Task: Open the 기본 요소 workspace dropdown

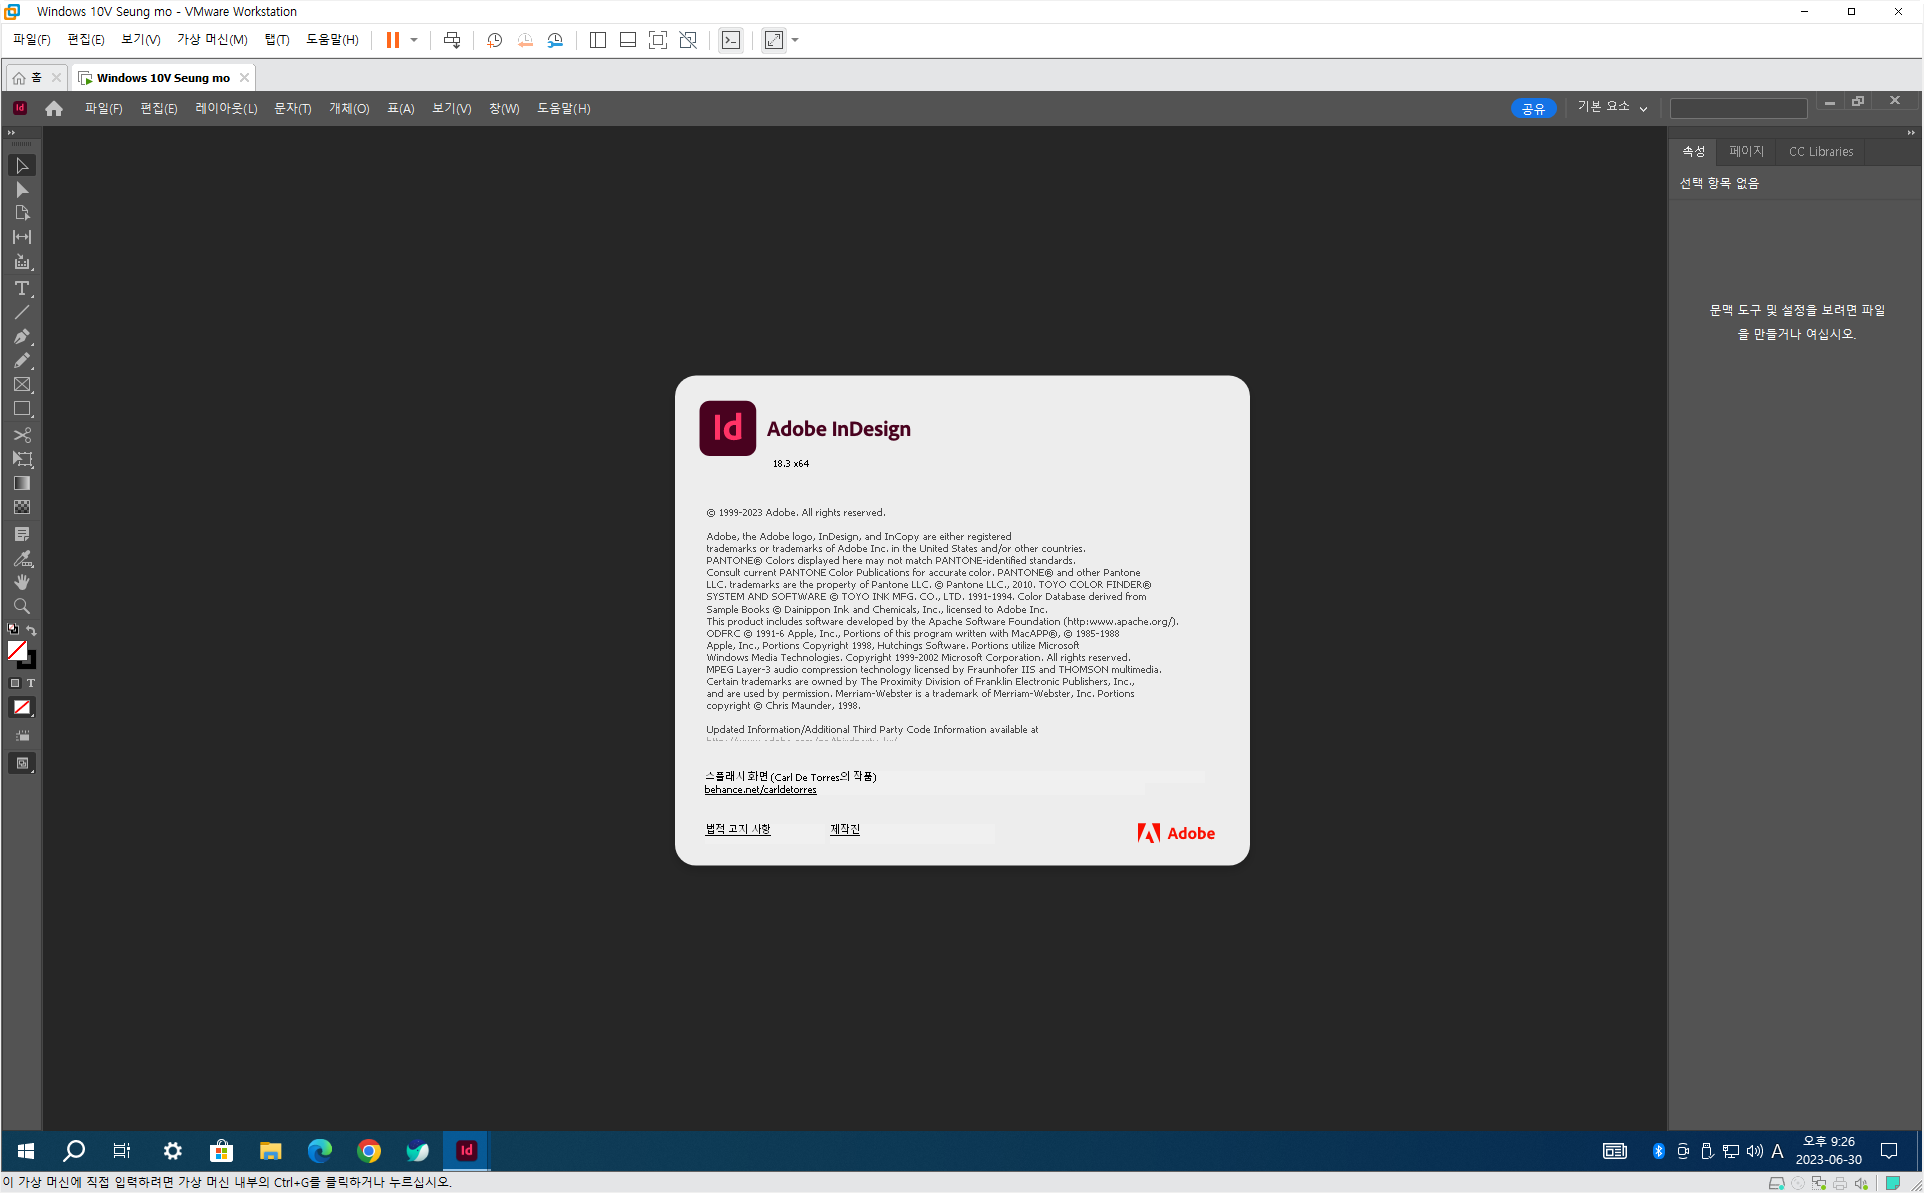Action: (x=1611, y=108)
